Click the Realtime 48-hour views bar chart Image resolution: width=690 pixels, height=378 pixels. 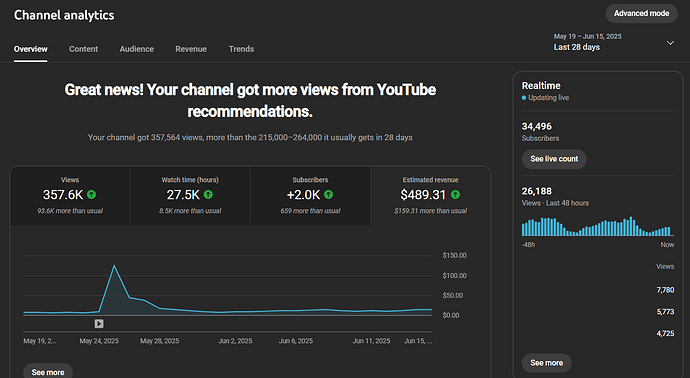(x=598, y=226)
